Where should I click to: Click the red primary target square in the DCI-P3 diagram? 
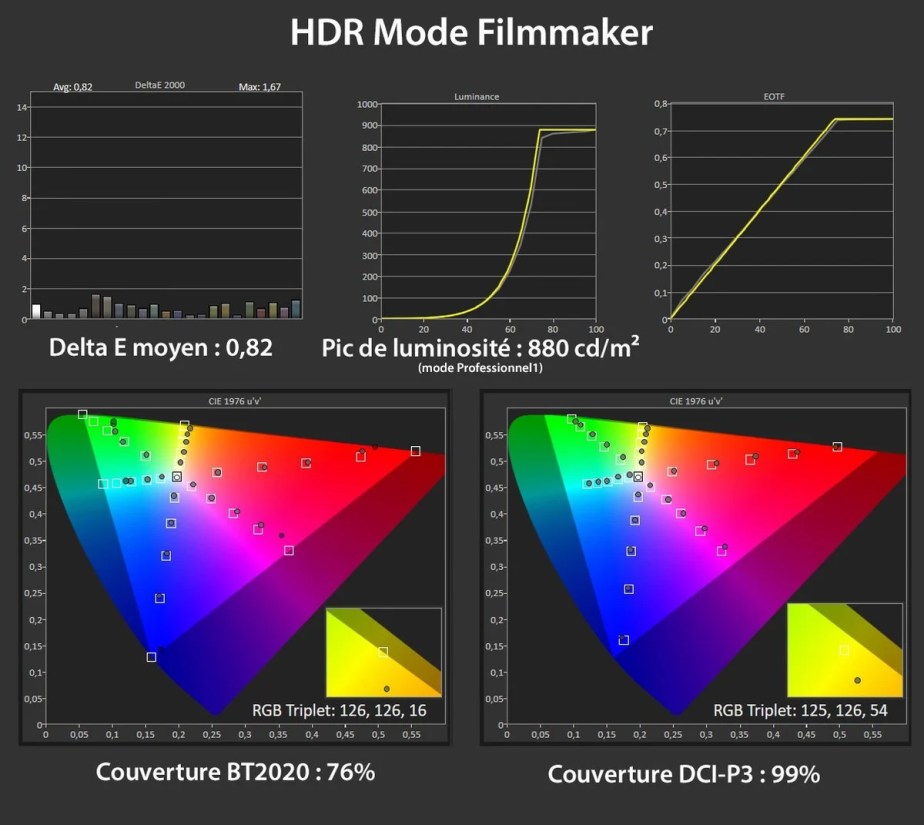tap(837, 447)
